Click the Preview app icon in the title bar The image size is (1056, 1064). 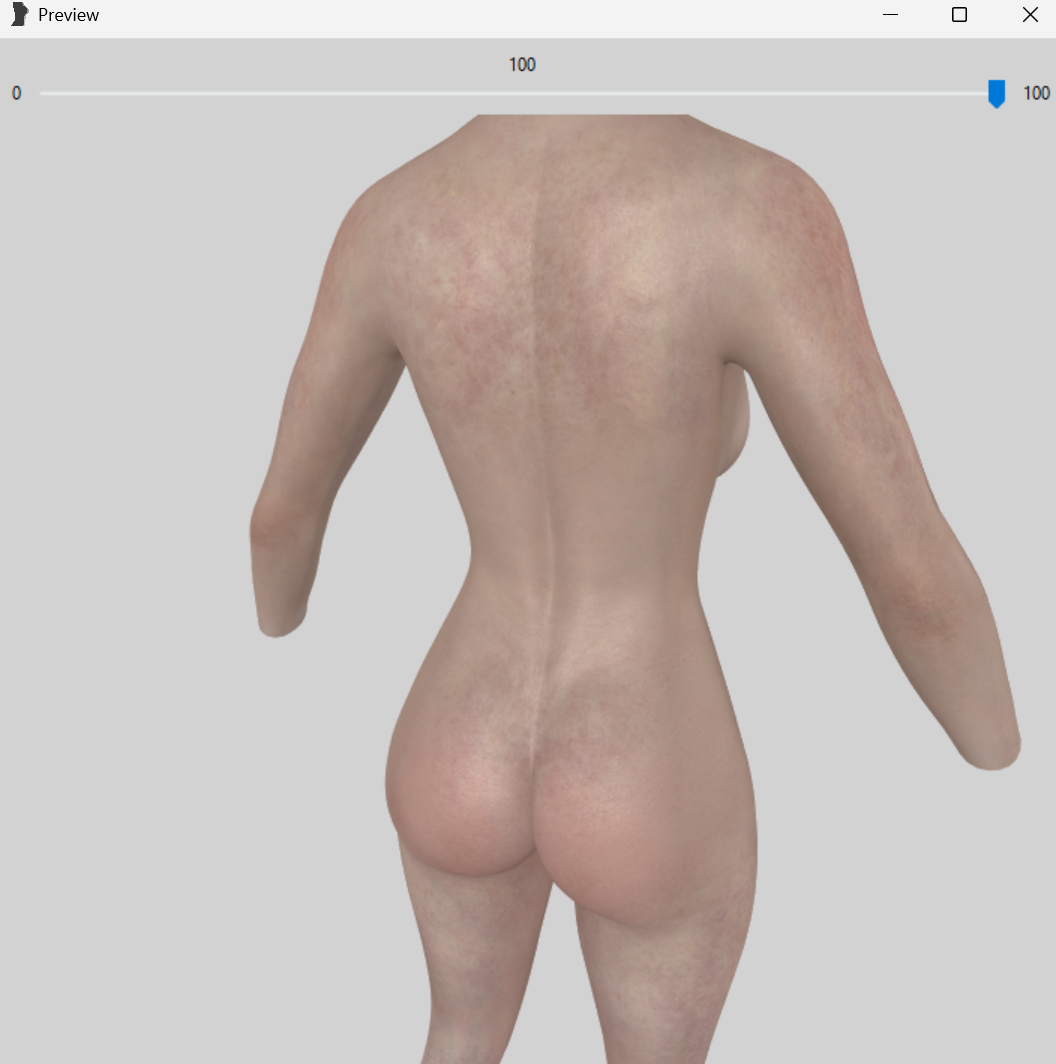20,14
